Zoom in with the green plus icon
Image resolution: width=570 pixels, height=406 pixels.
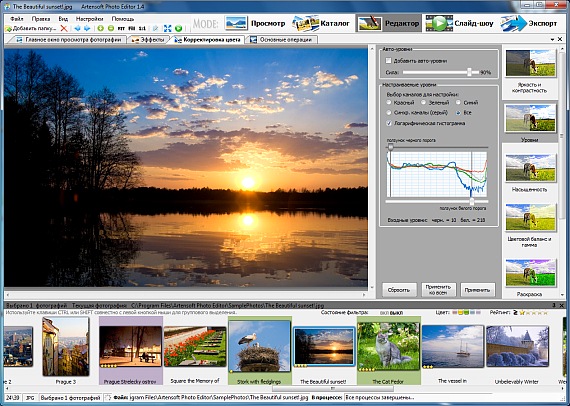point(101,28)
